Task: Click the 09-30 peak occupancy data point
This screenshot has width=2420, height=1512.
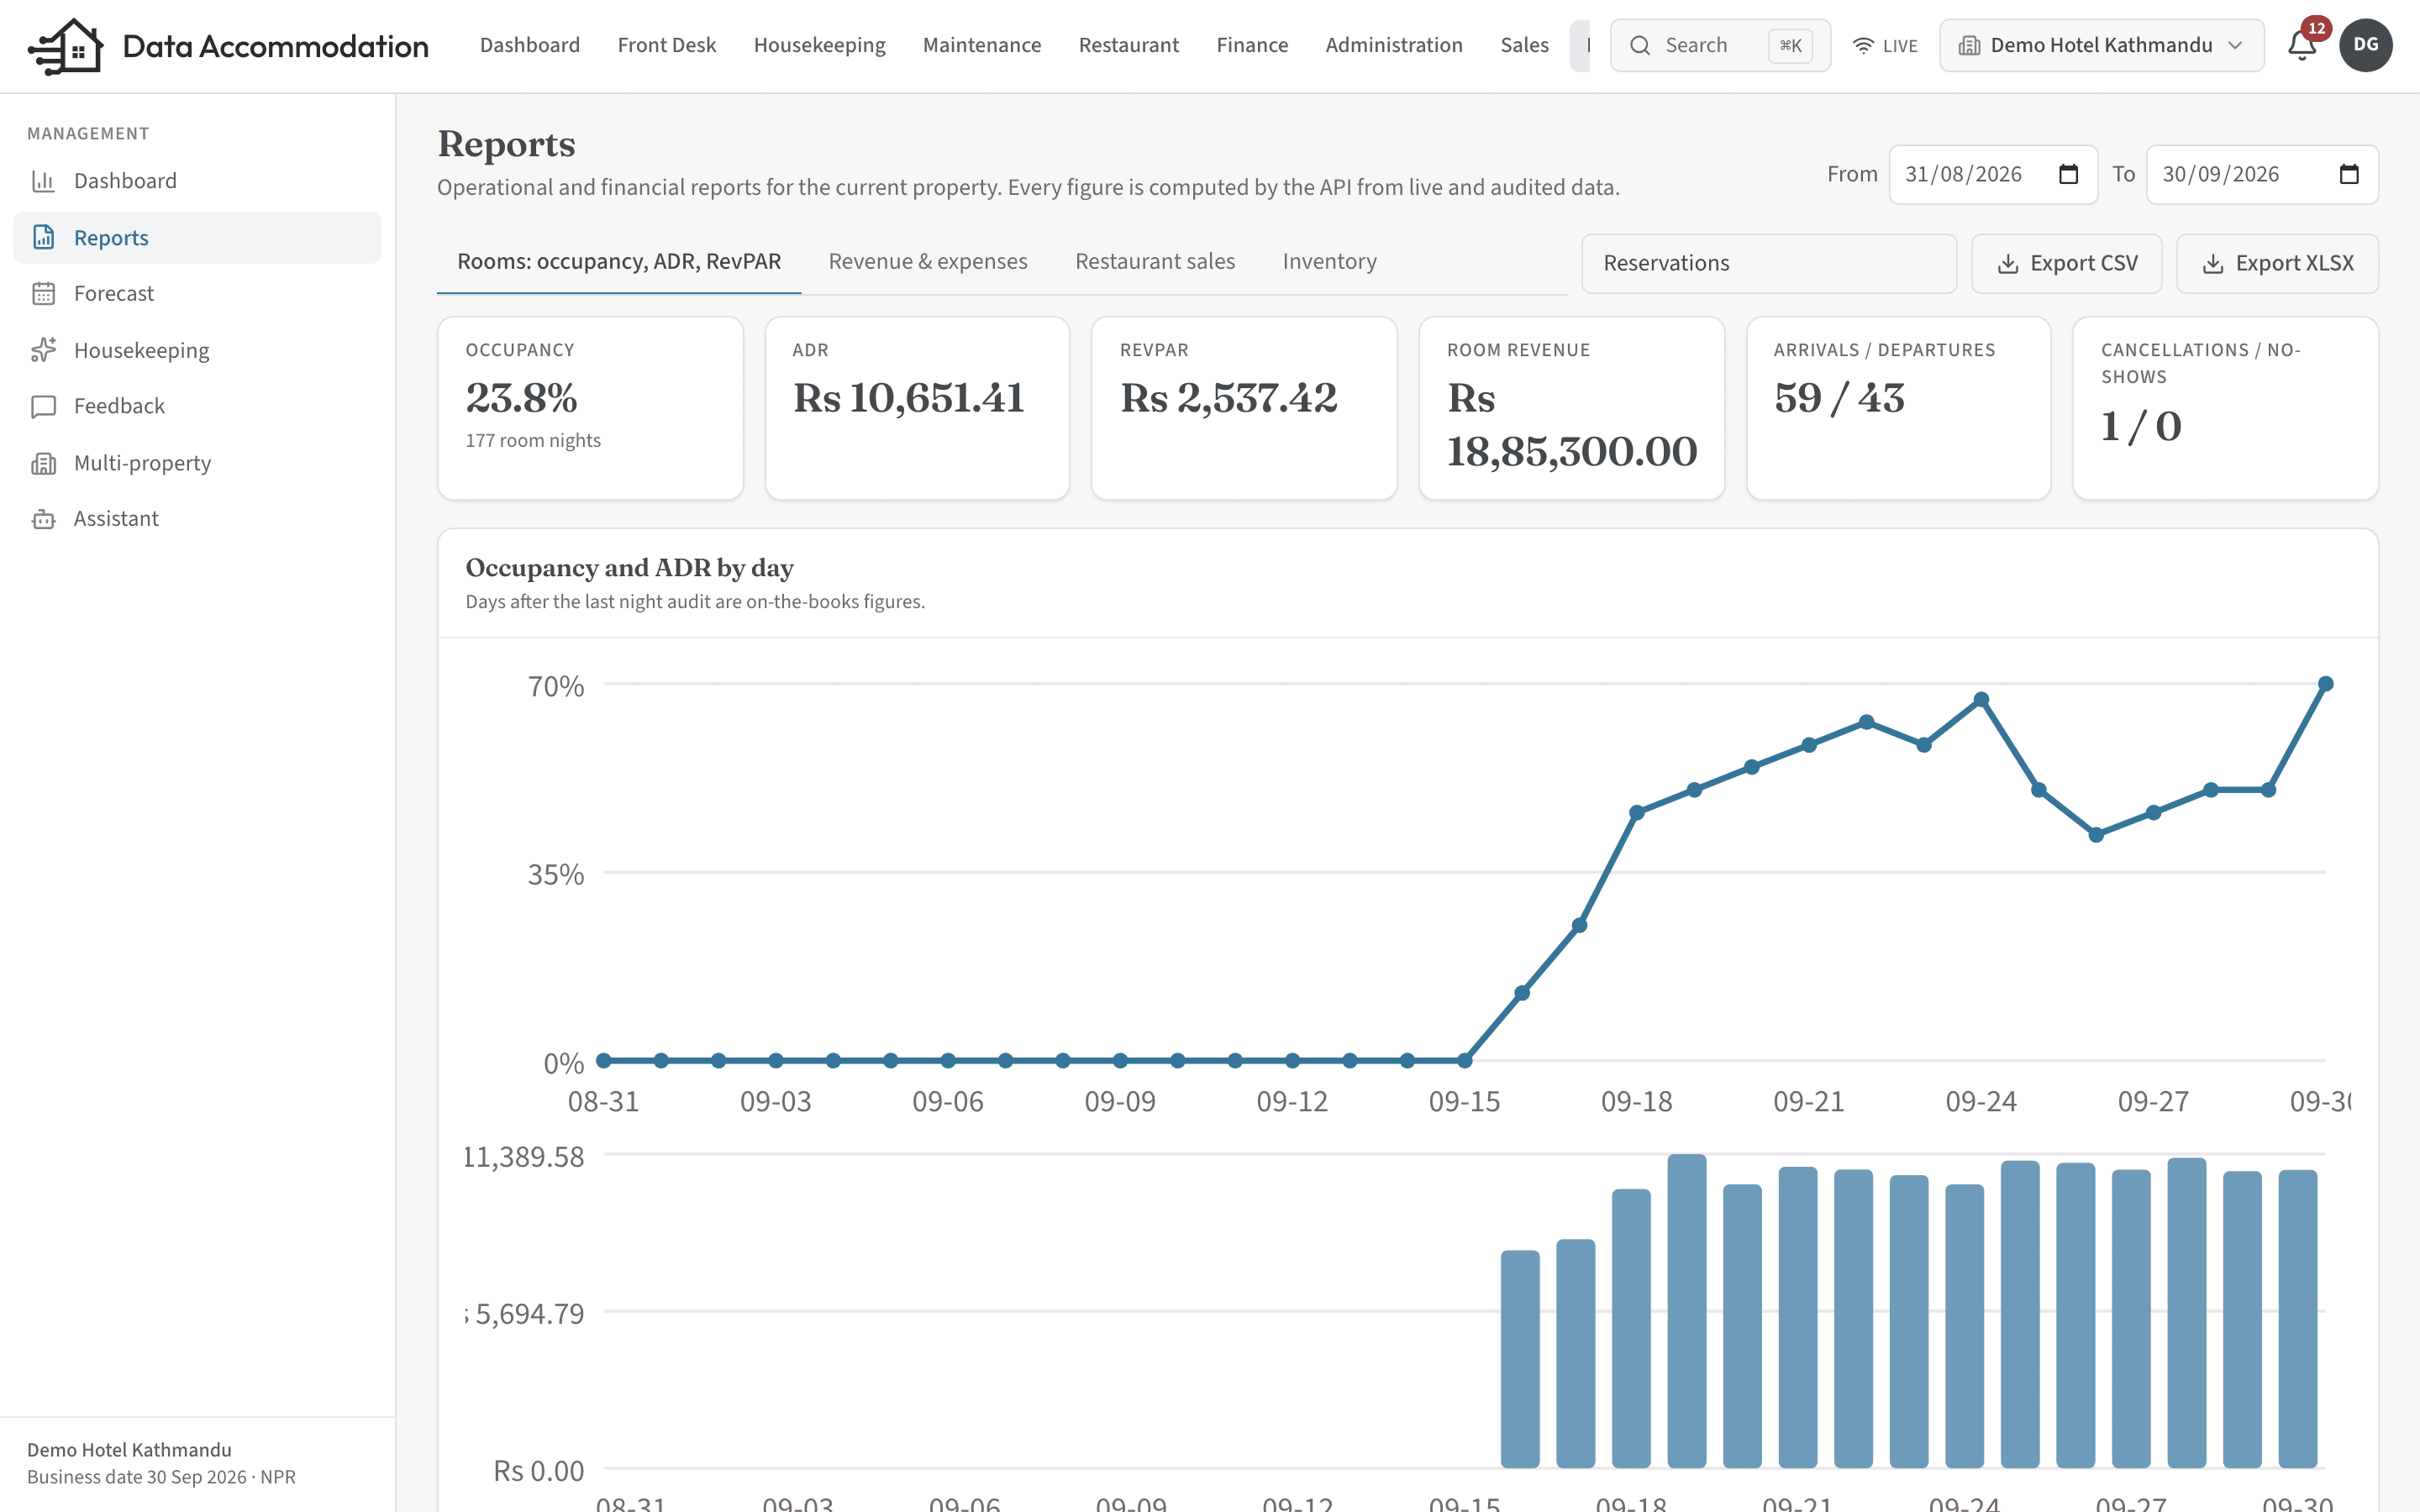Action: pos(2325,684)
